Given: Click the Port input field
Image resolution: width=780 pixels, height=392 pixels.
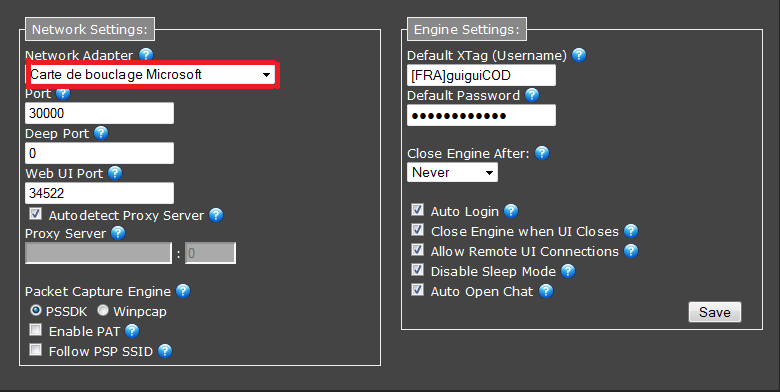Looking at the screenshot, I should (99, 113).
